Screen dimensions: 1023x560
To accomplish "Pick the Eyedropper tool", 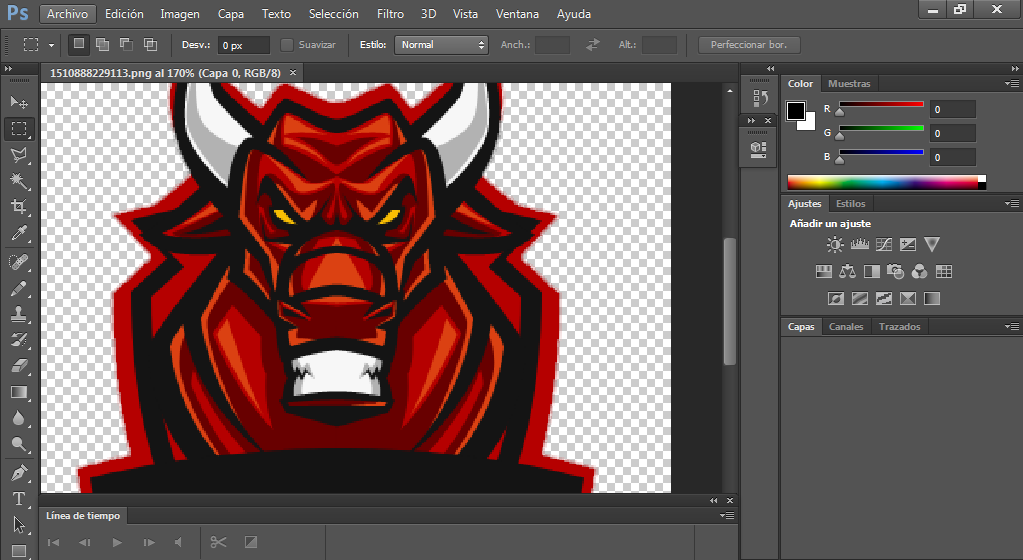I will pyautogui.click(x=19, y=234).
